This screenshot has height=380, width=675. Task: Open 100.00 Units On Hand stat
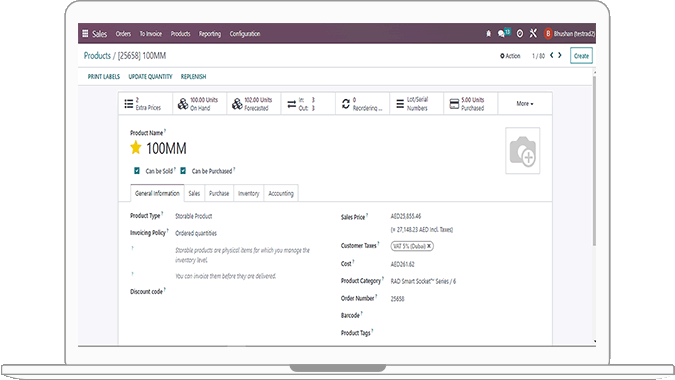point(200,104)
